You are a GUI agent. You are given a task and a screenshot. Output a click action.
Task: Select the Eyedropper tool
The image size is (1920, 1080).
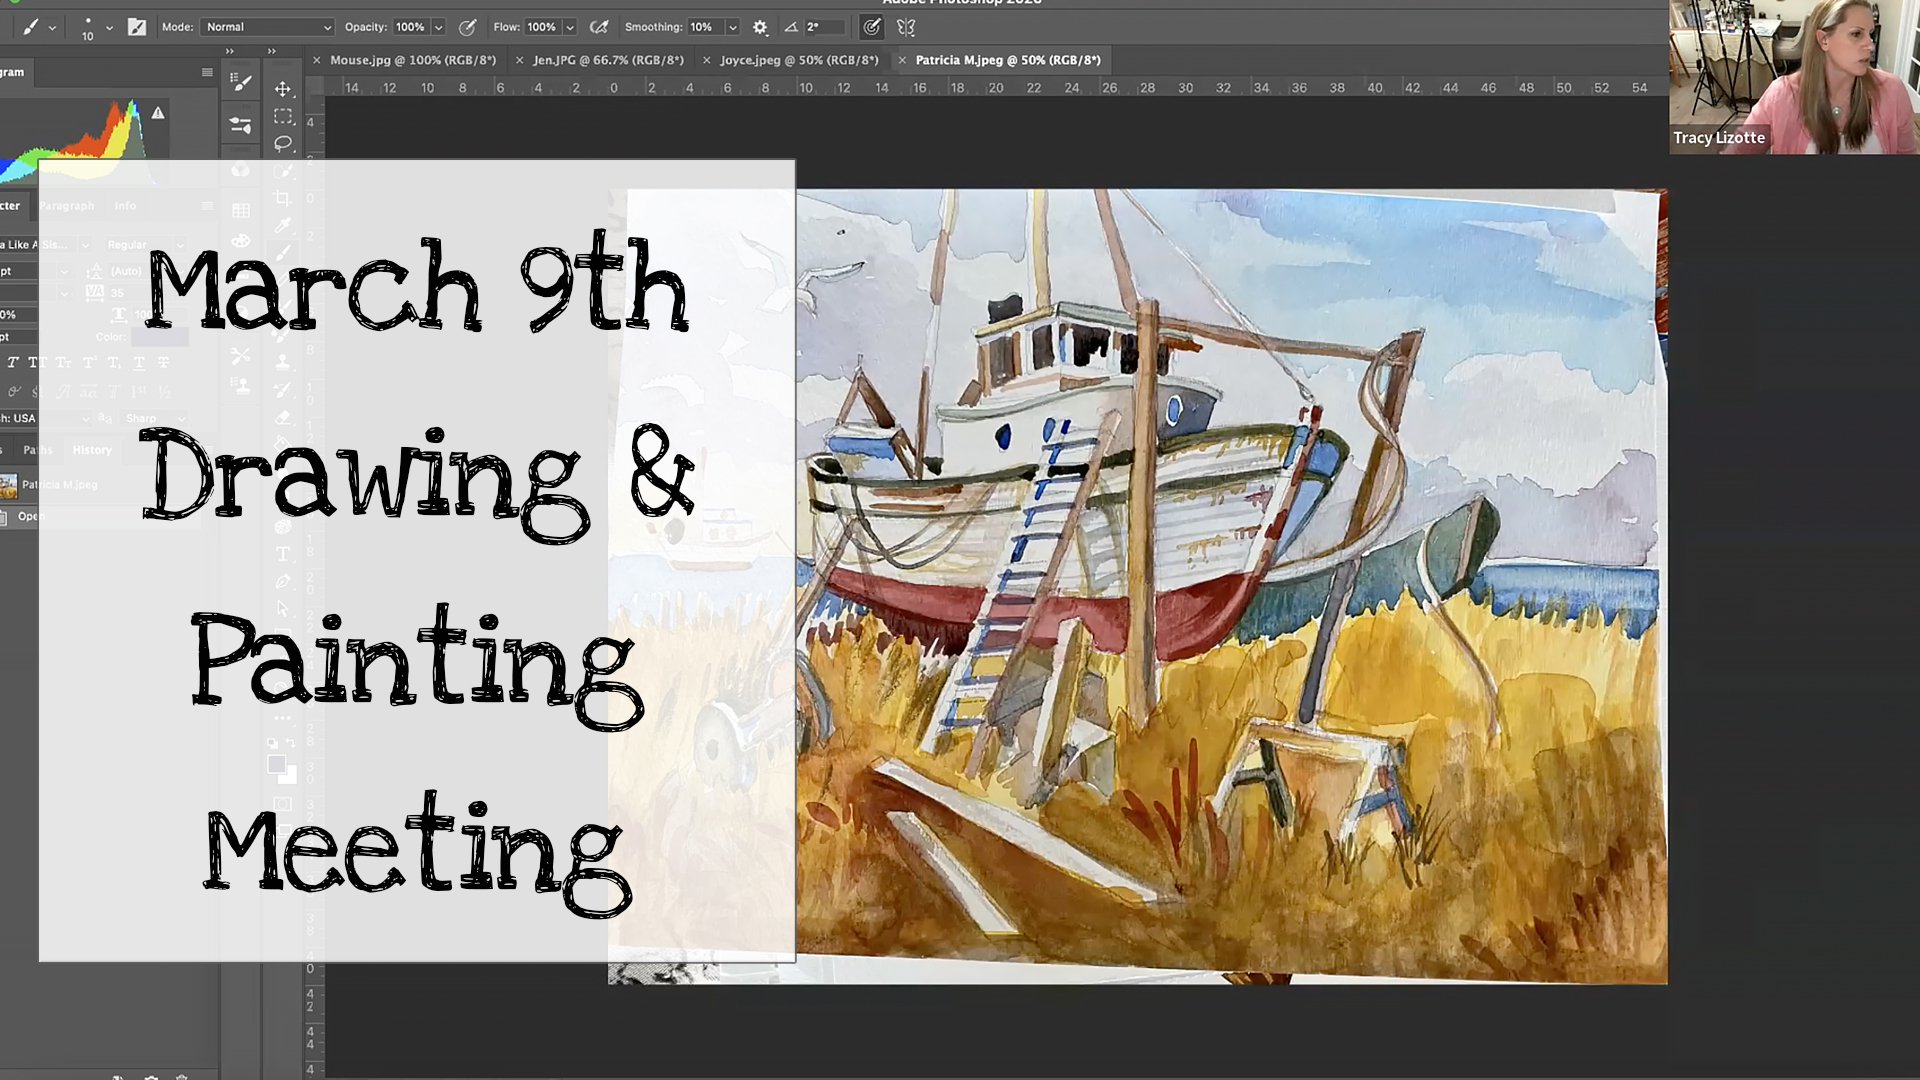click(x=283, y=226)
